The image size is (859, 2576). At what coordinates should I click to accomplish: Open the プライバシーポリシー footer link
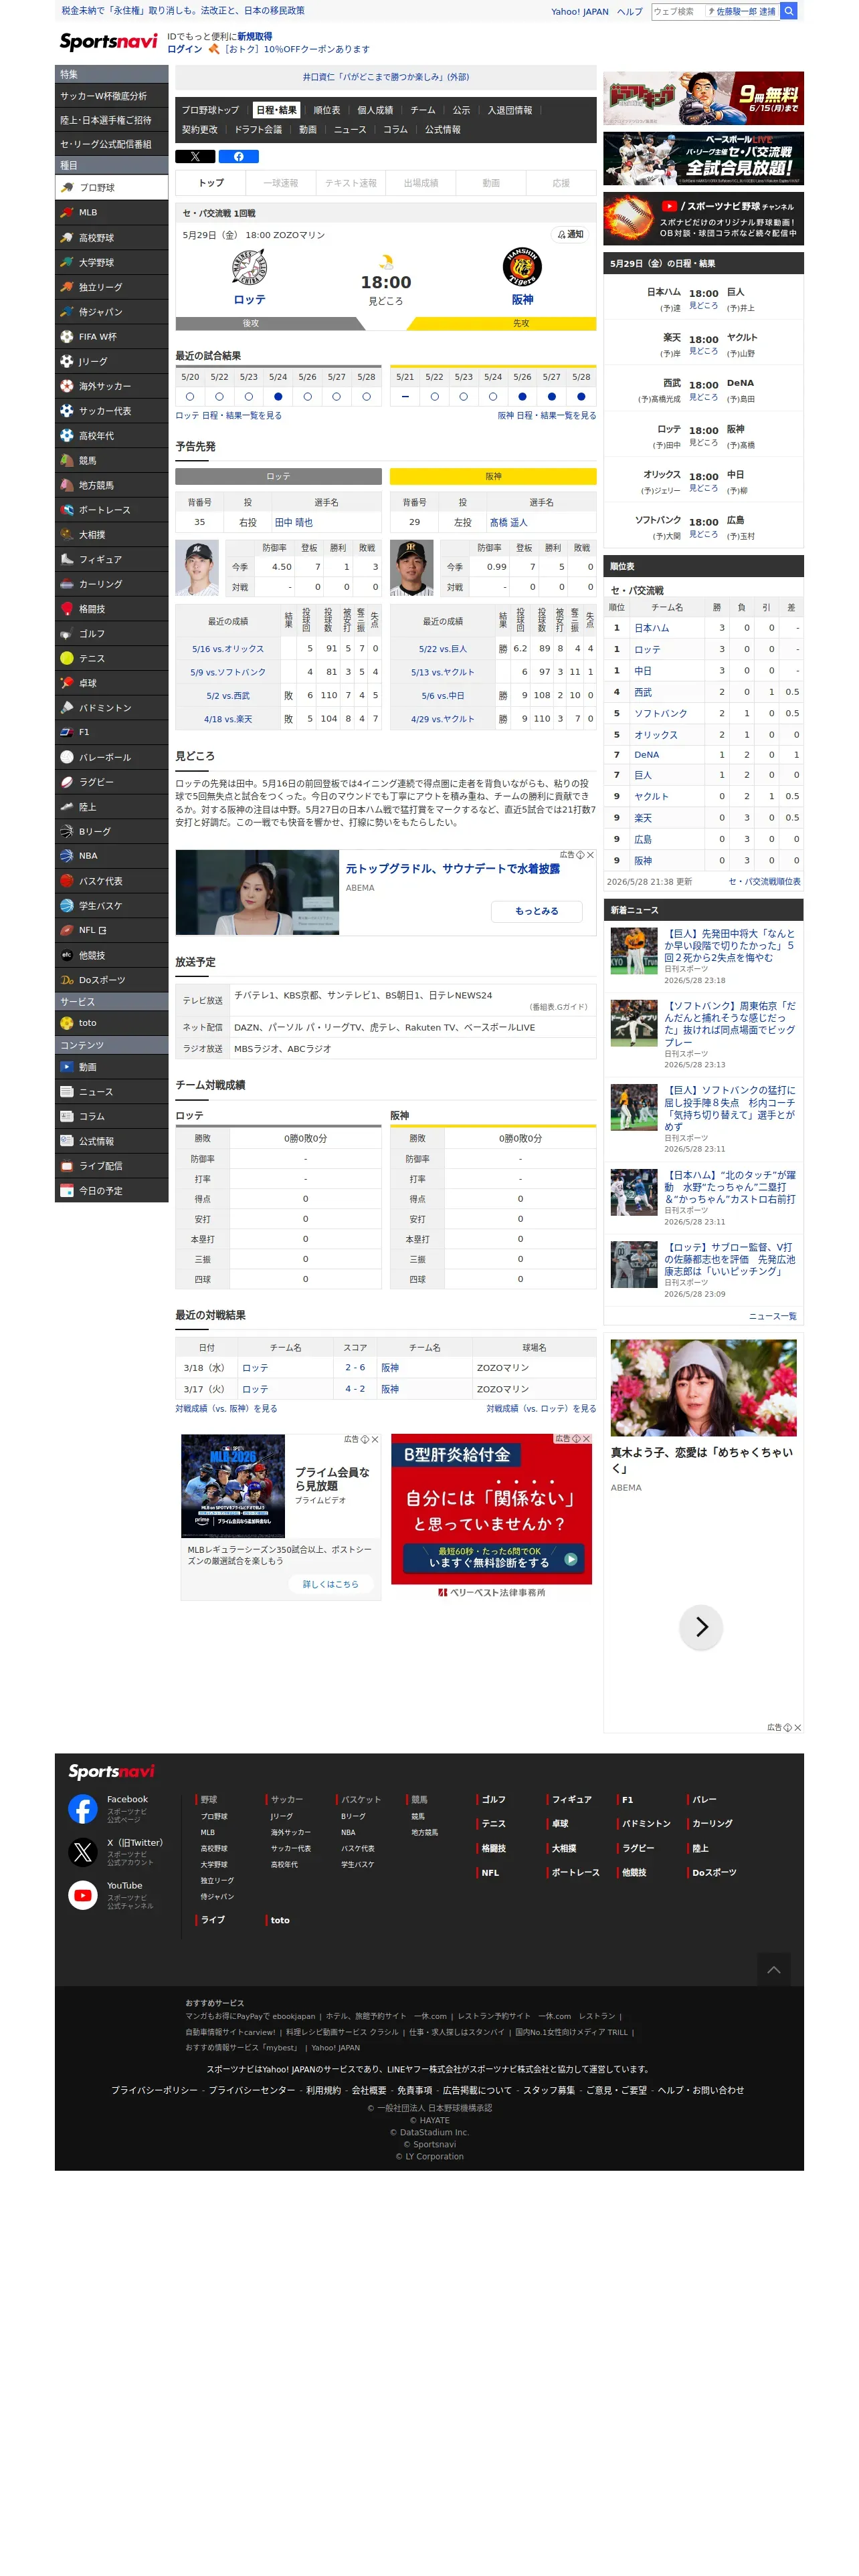(x=154, y=2090)
